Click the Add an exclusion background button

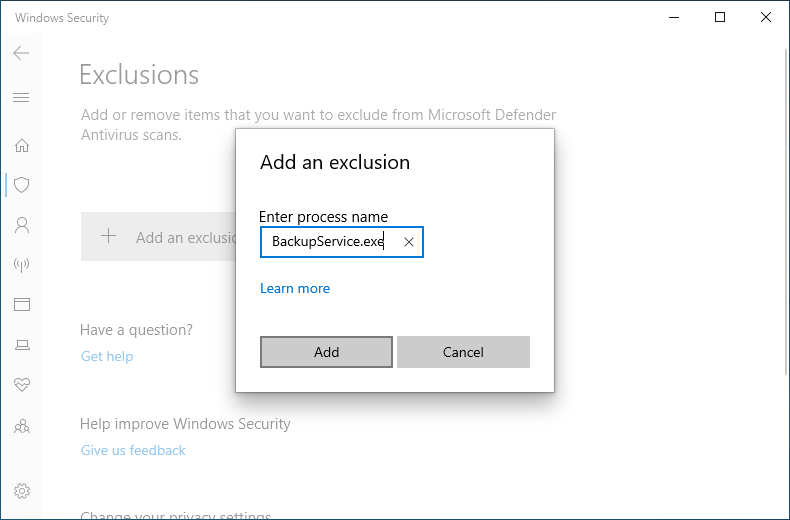(x=158, y=236)
